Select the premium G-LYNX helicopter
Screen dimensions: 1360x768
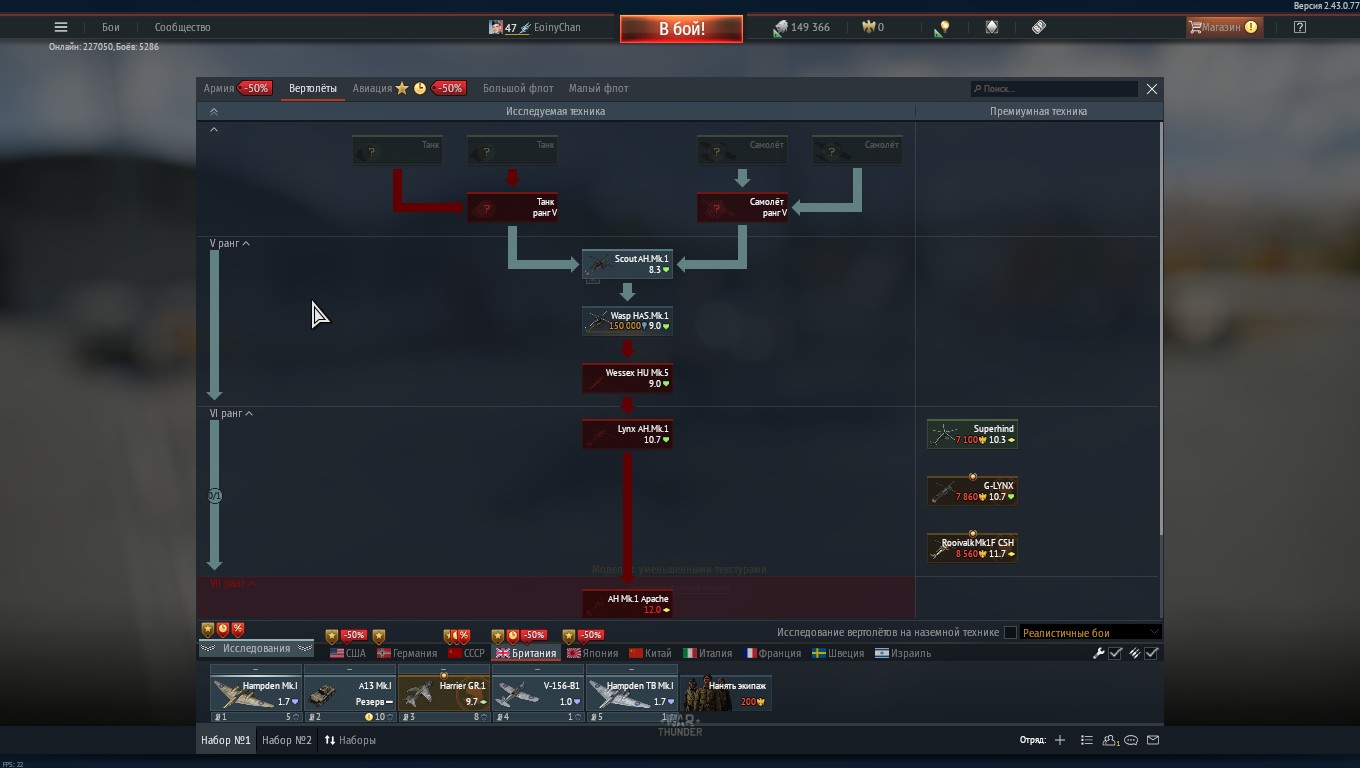(972, 491)
